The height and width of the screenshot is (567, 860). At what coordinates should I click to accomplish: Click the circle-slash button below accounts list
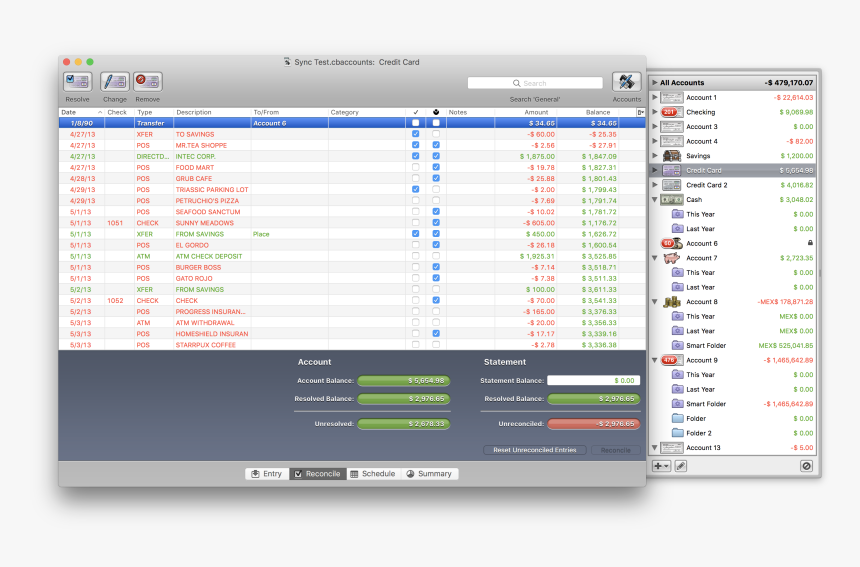click(806, 466)
